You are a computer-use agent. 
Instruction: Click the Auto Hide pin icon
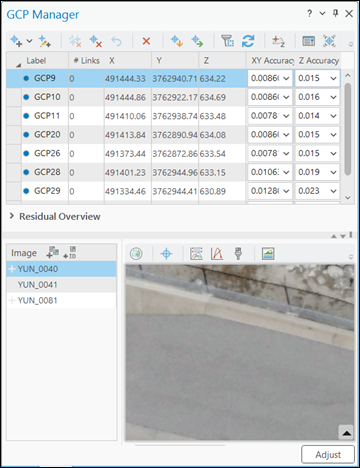(x=336, y=13)
